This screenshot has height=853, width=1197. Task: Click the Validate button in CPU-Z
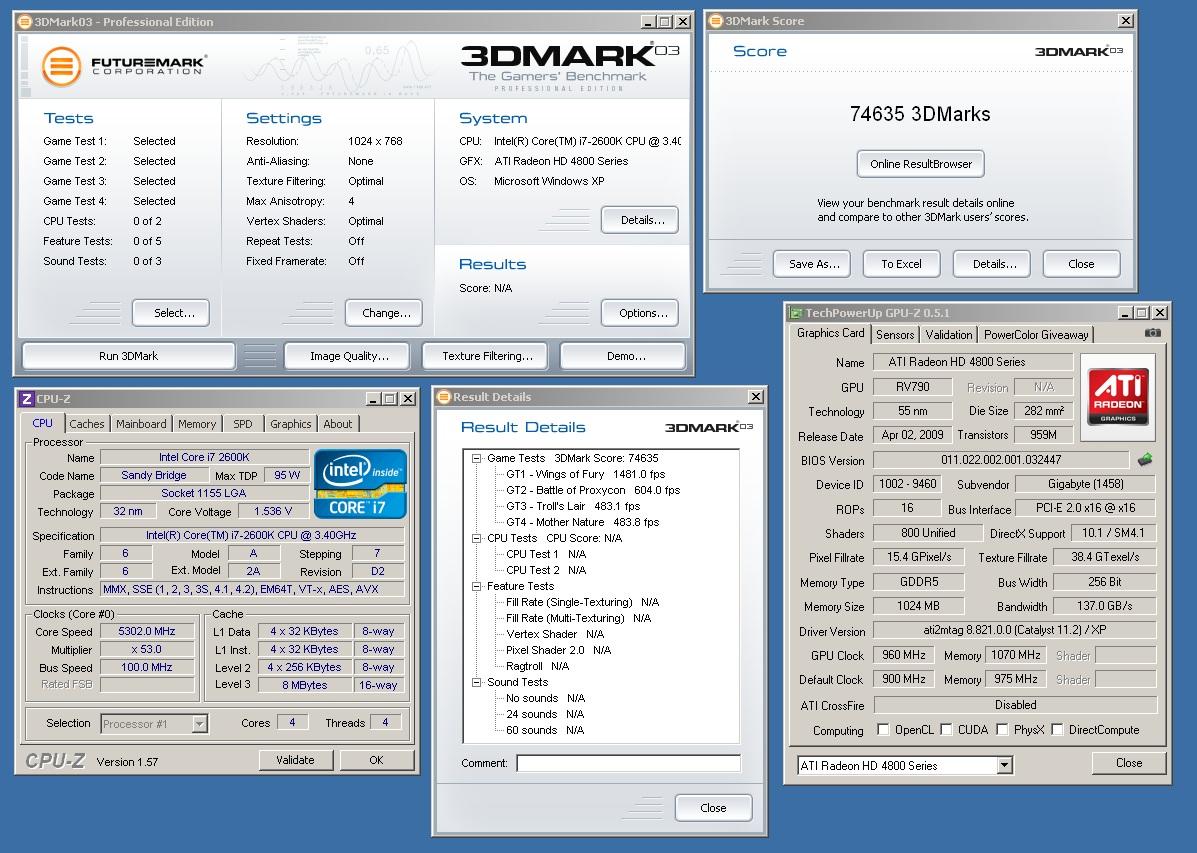pos(295,760)
